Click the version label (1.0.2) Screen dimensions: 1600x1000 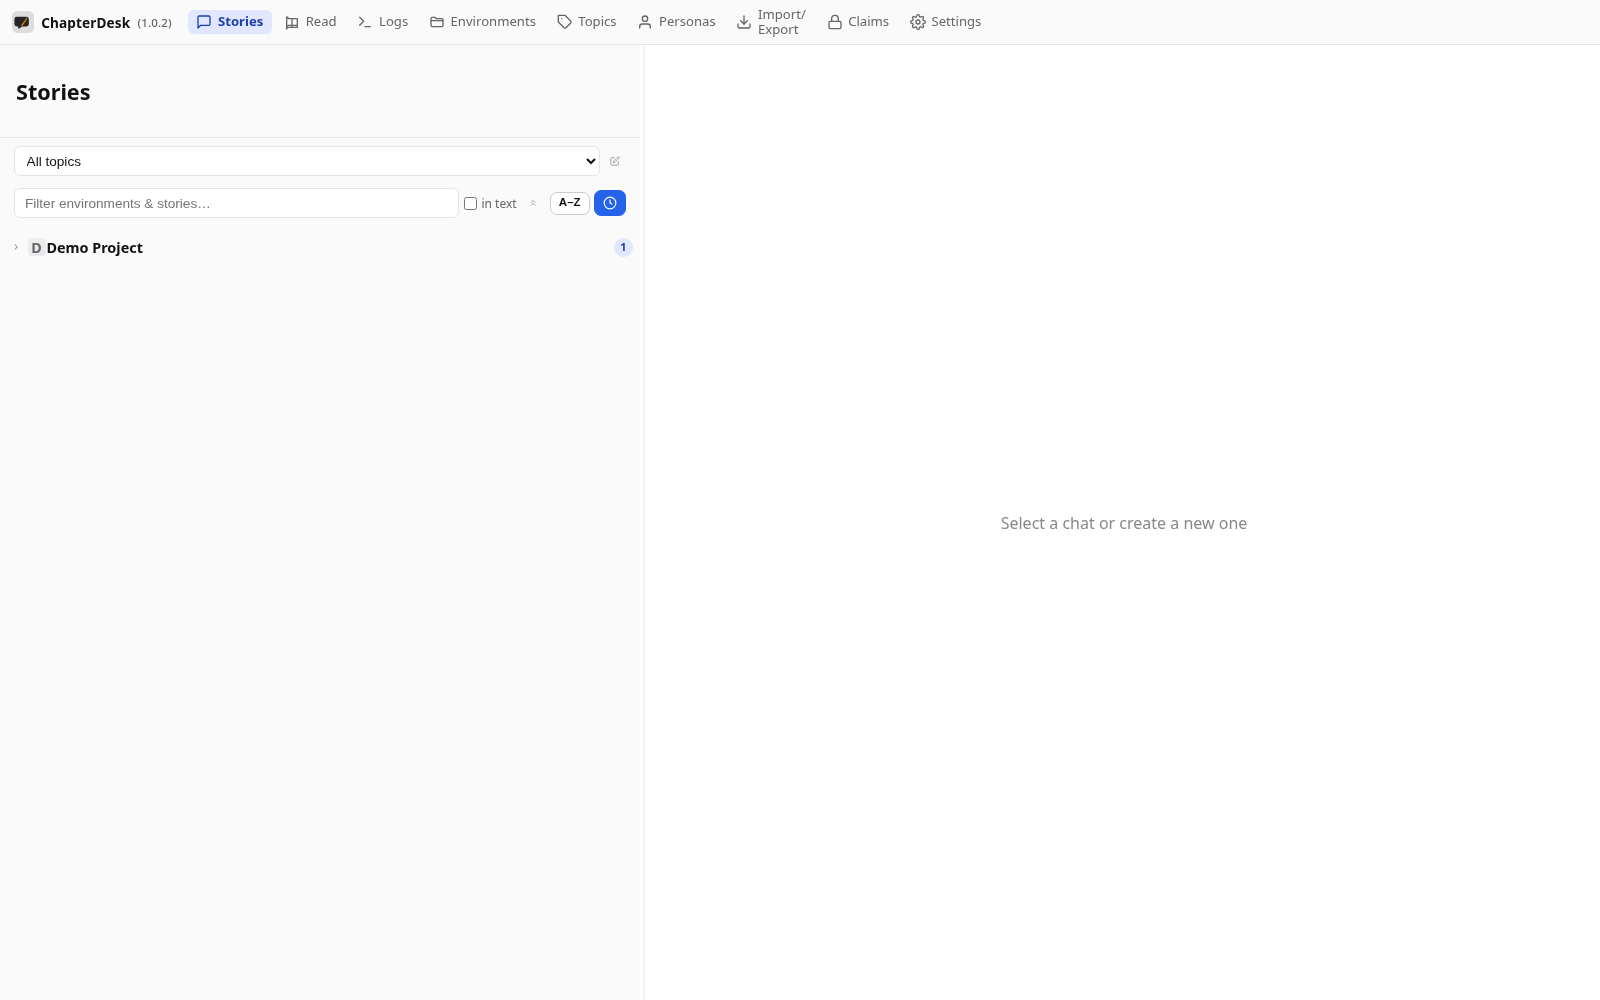pos(155,23)
